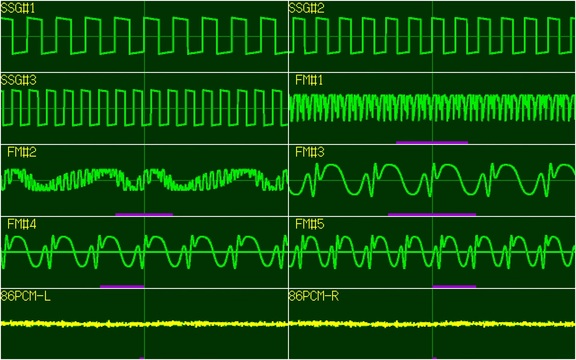This screenshot has width=576, height=360.
Task: Click the FM#1 channel label
Action: (x=309, y=80)
